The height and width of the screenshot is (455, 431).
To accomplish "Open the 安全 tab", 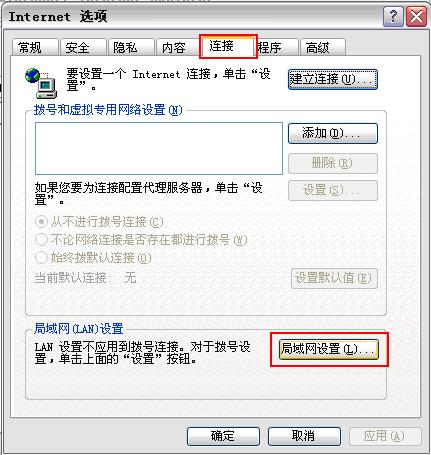I will coord(83,47).
